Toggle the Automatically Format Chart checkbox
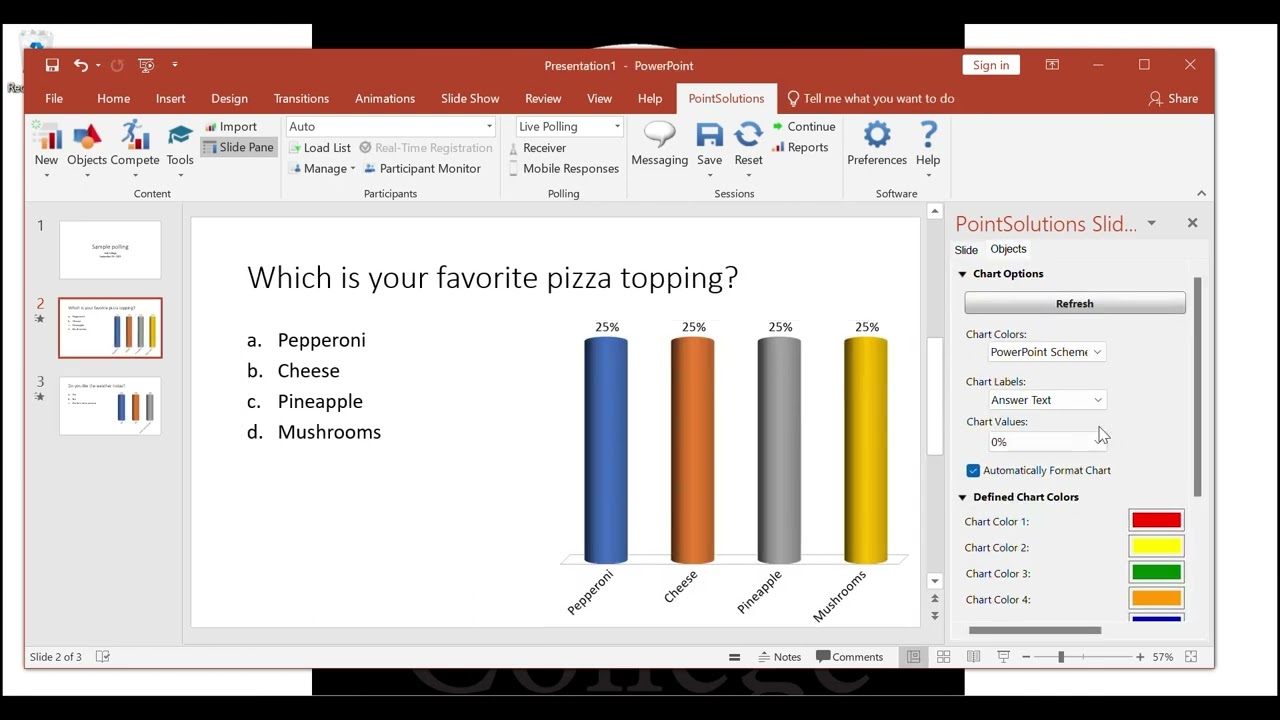Viewport: 1280px width, 720px height. 973,470
